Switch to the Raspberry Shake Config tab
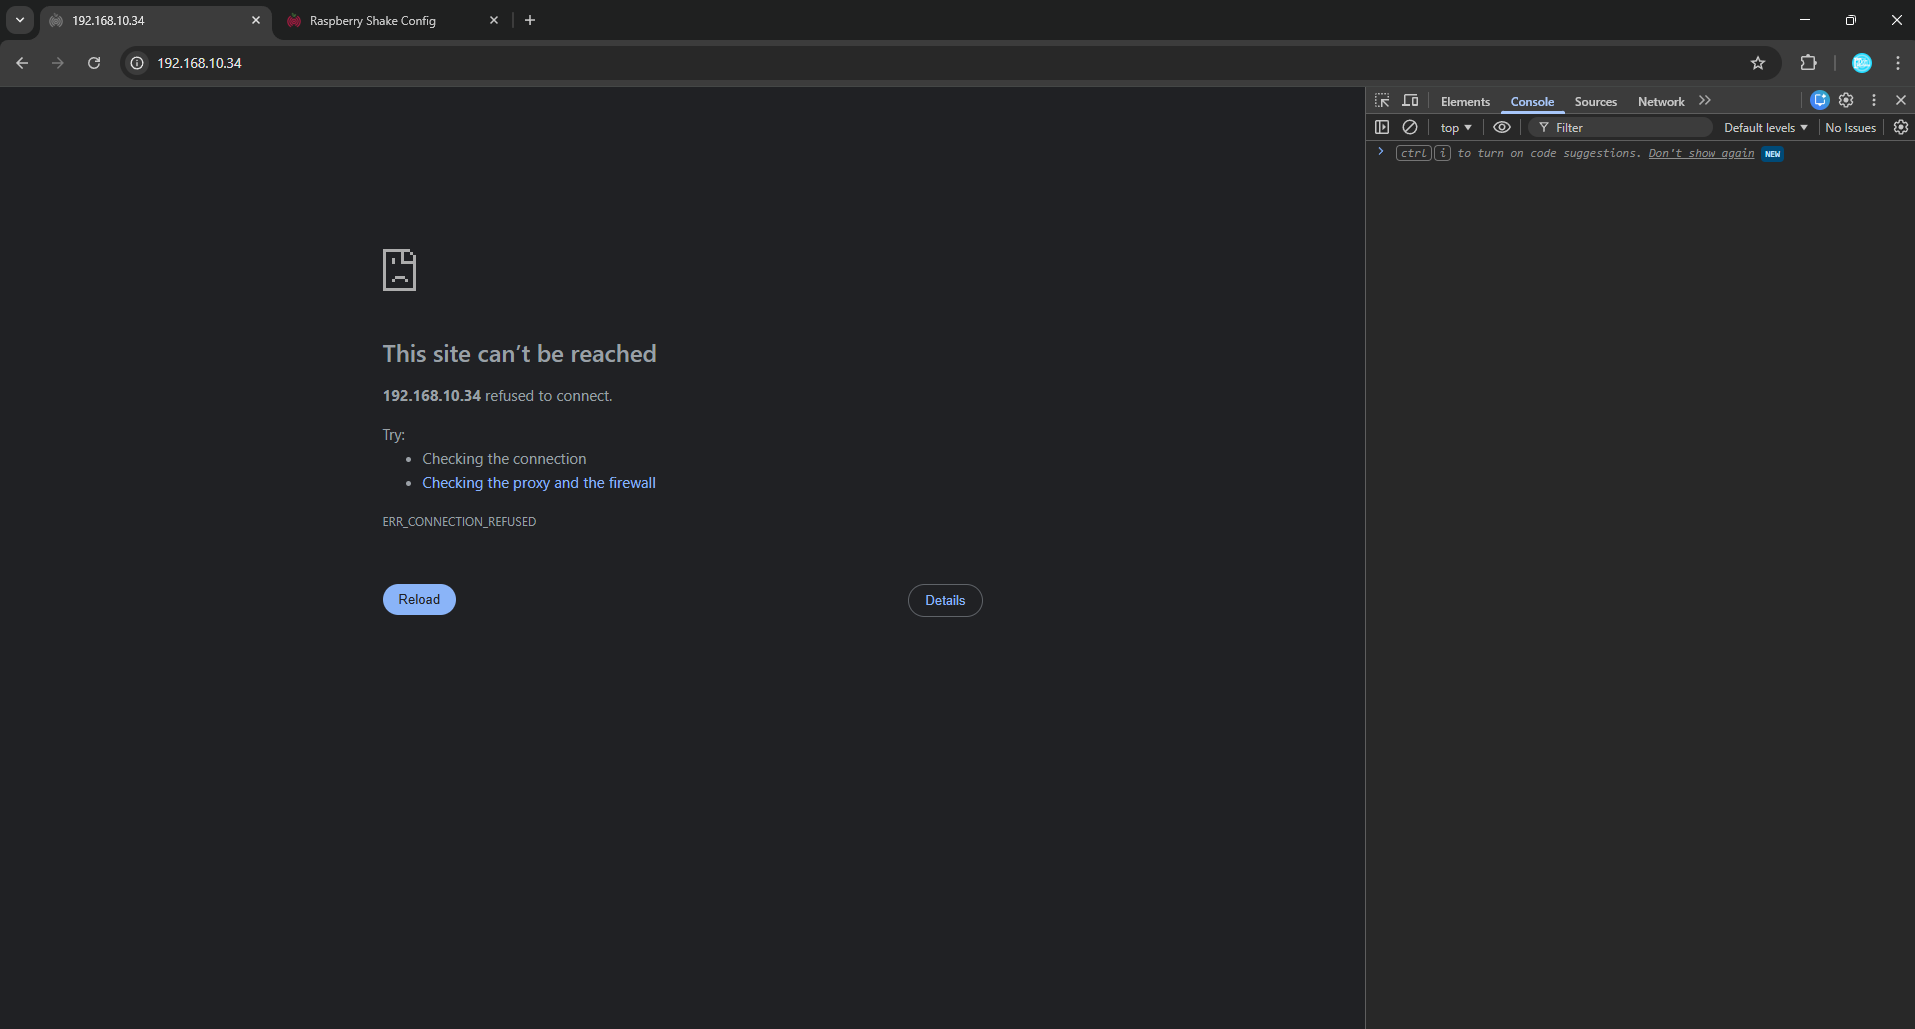This screenshot has width=1915, height=1029. (x=373, y=21)
